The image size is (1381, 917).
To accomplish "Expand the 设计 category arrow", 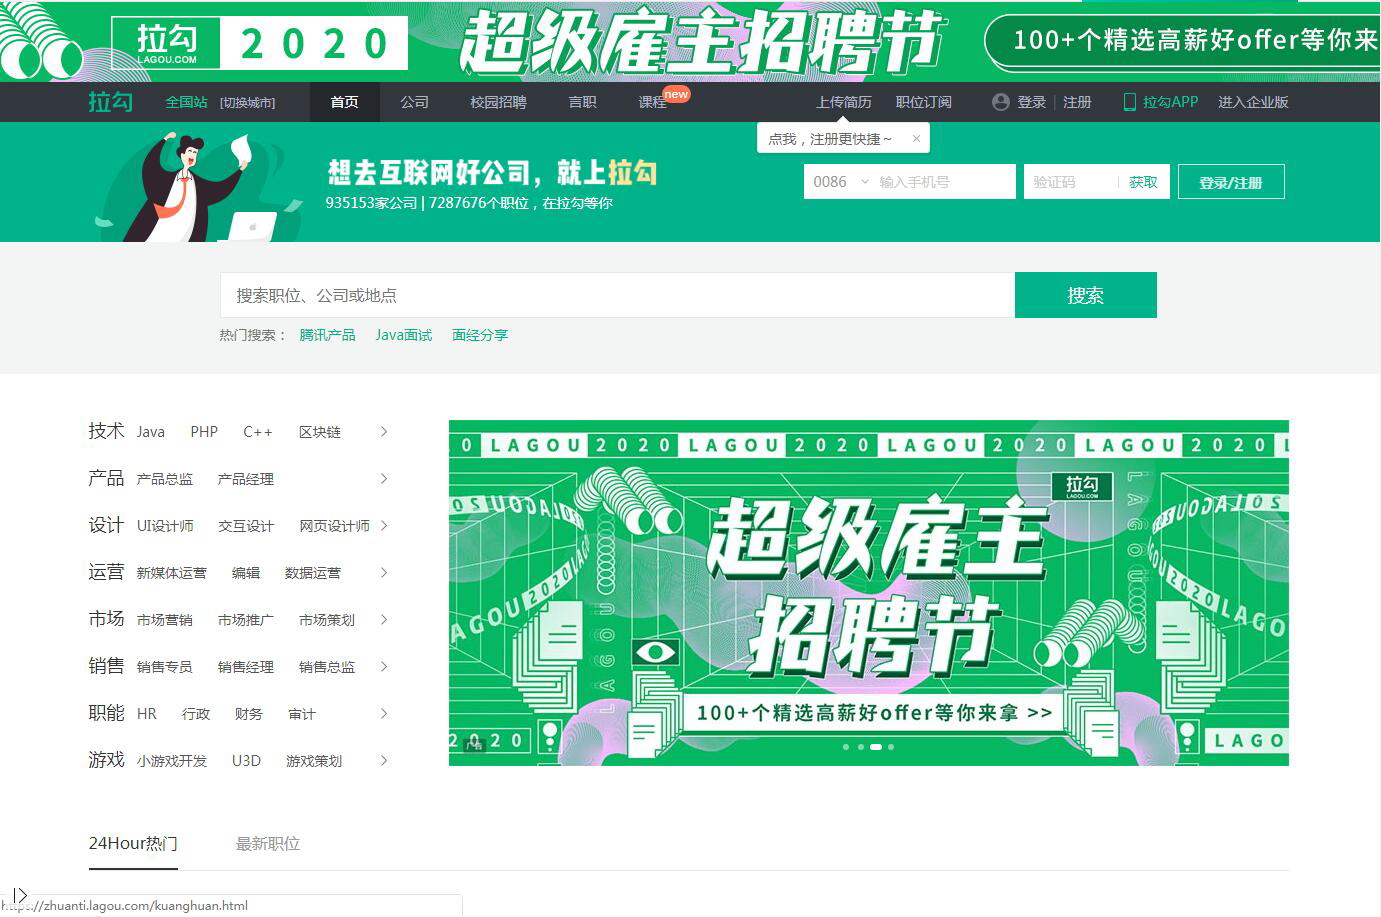I will point(384,526).
